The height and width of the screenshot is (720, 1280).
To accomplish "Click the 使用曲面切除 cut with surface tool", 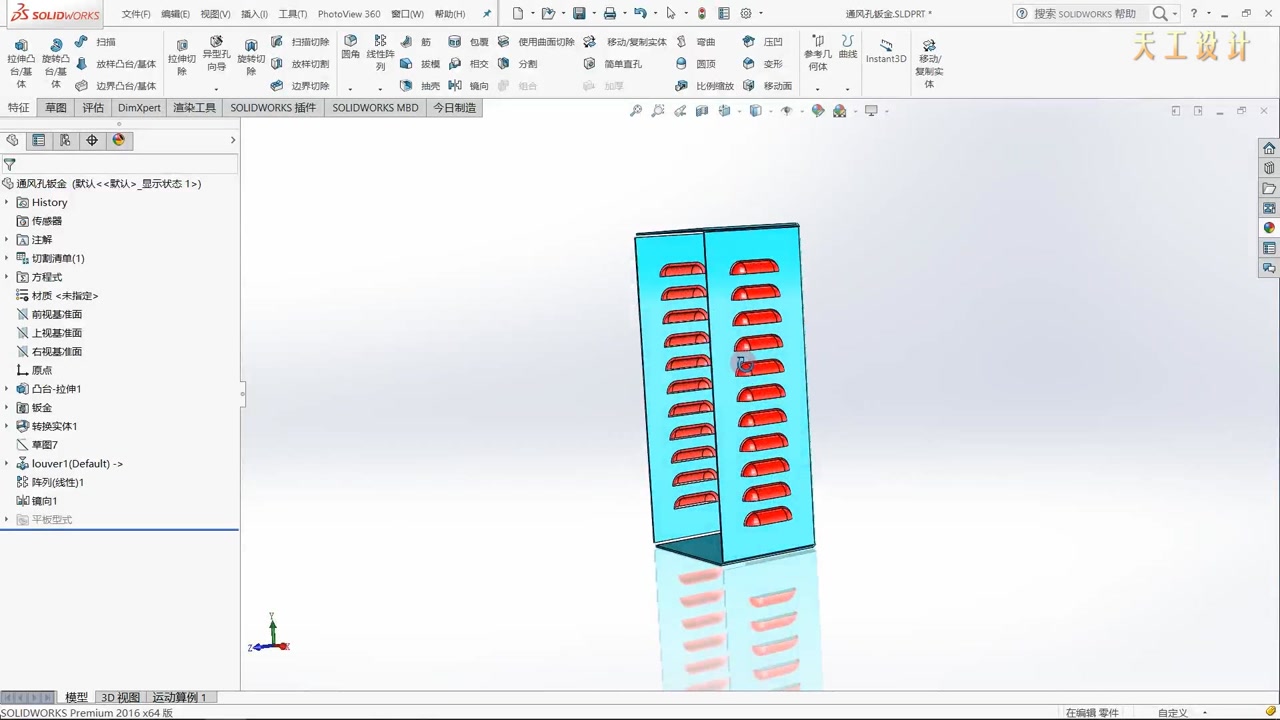I will tap(536, 42).
